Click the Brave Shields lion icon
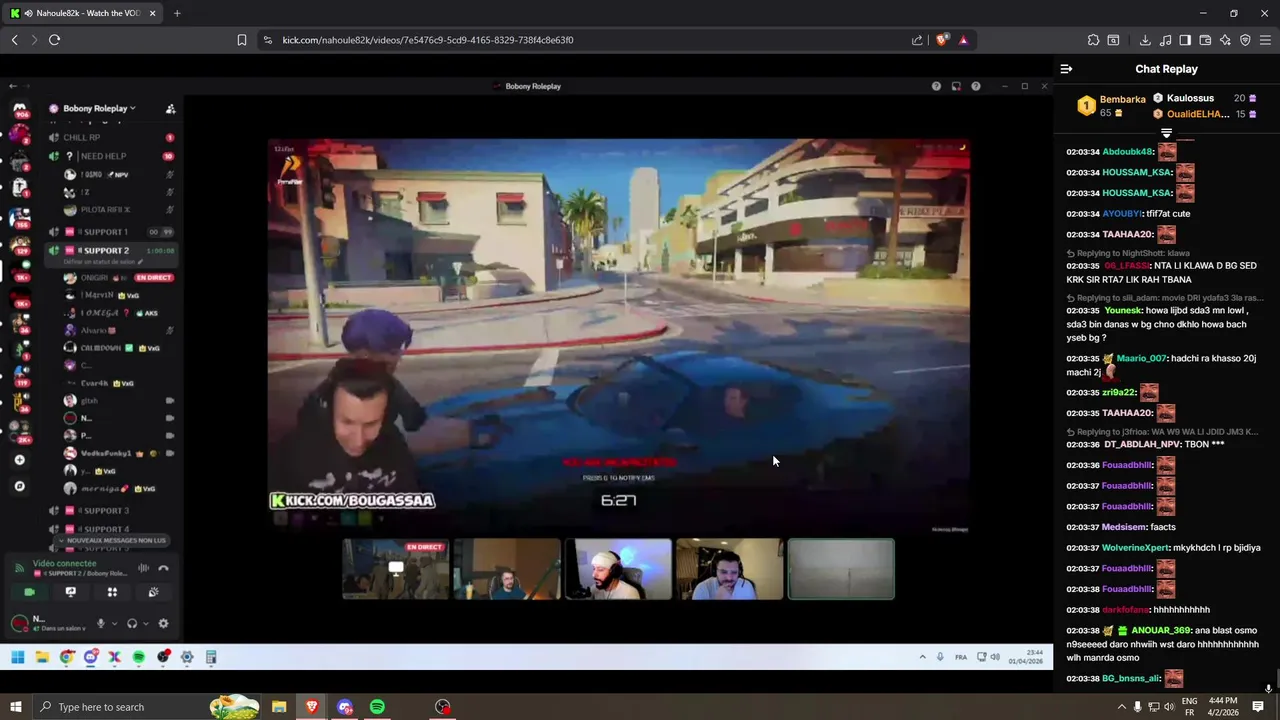1280x720 pixels. pyautogui.click(x=941, y=40)
